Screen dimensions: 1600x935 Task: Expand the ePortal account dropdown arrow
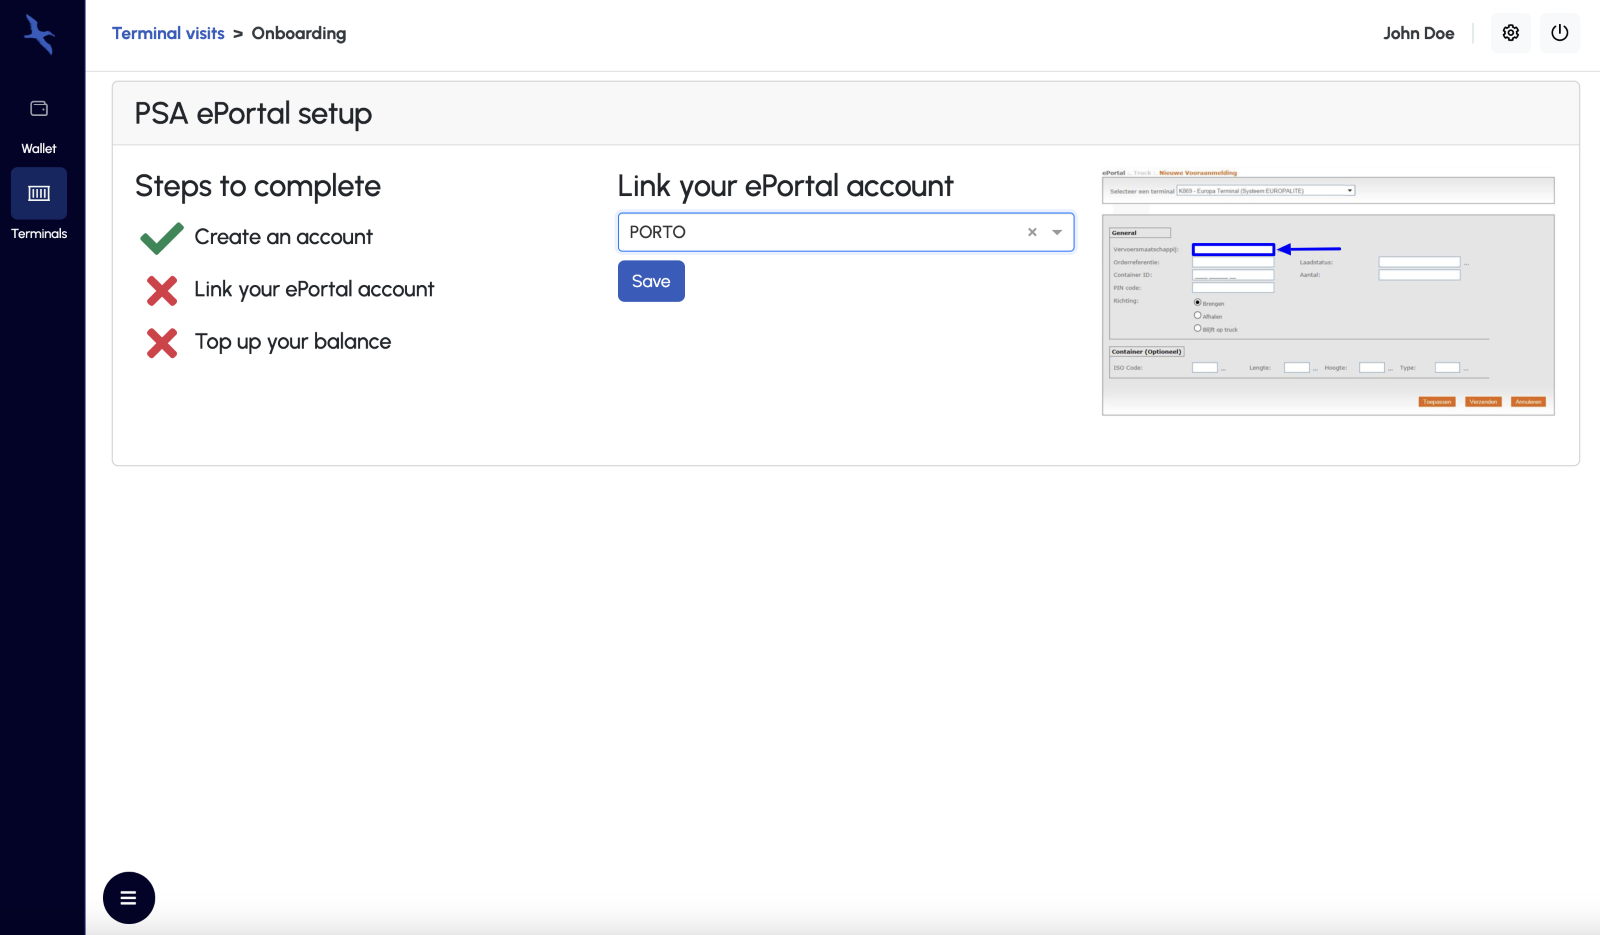pyautogui.click(x=1057, y=232)
